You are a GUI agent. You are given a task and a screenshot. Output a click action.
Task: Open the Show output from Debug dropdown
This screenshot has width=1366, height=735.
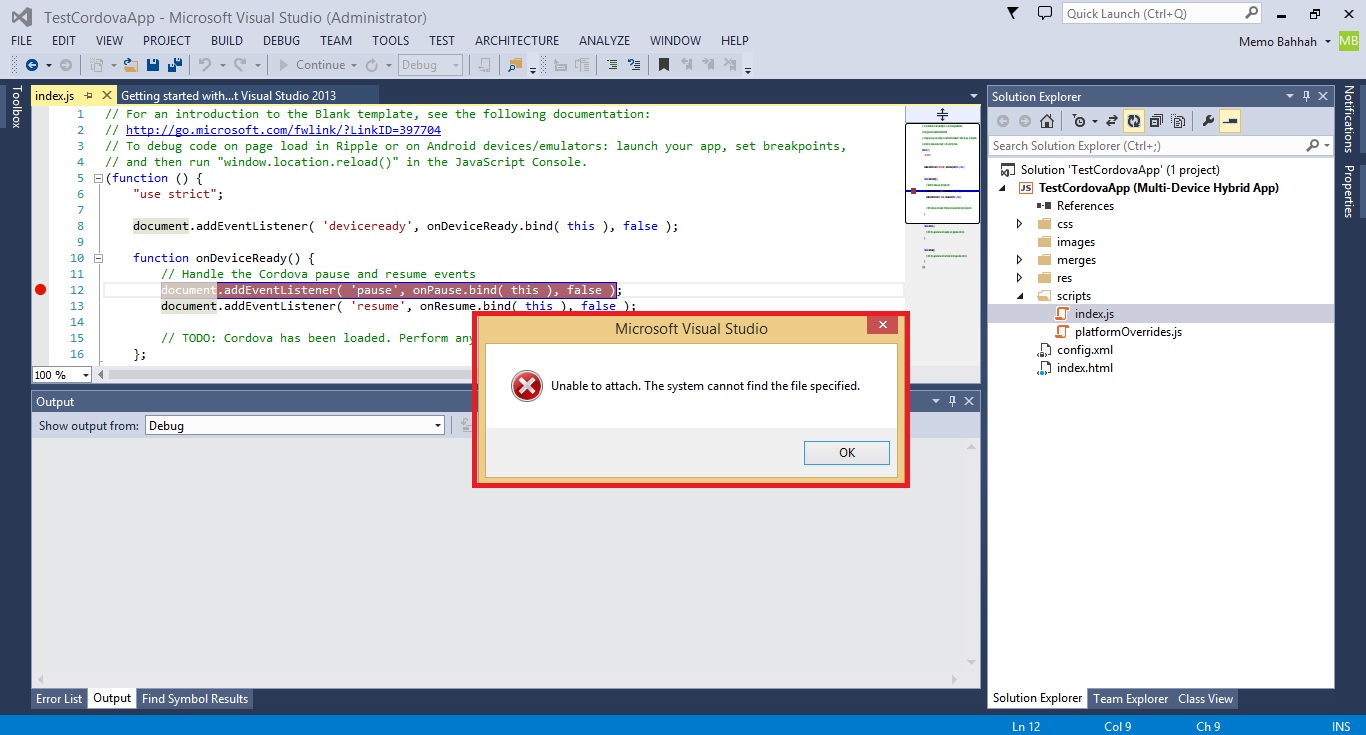(438, 426)
